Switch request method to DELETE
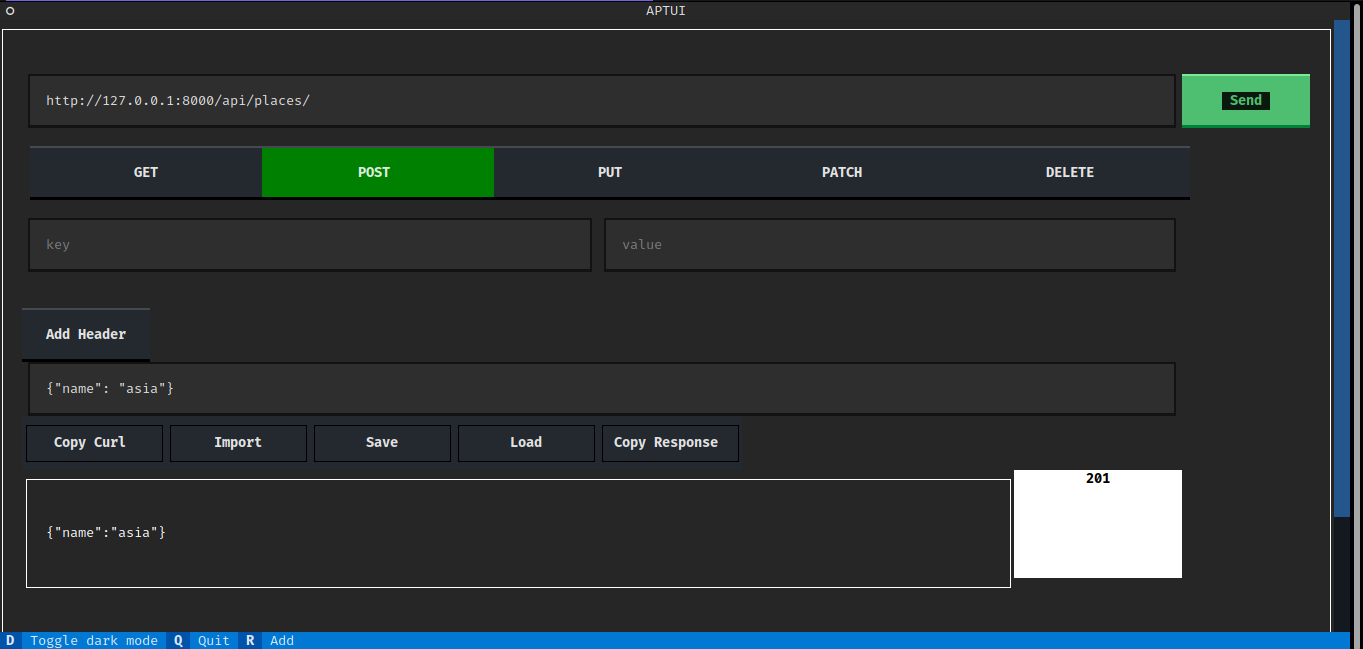1363x649 pixels. click(1069, 172)
